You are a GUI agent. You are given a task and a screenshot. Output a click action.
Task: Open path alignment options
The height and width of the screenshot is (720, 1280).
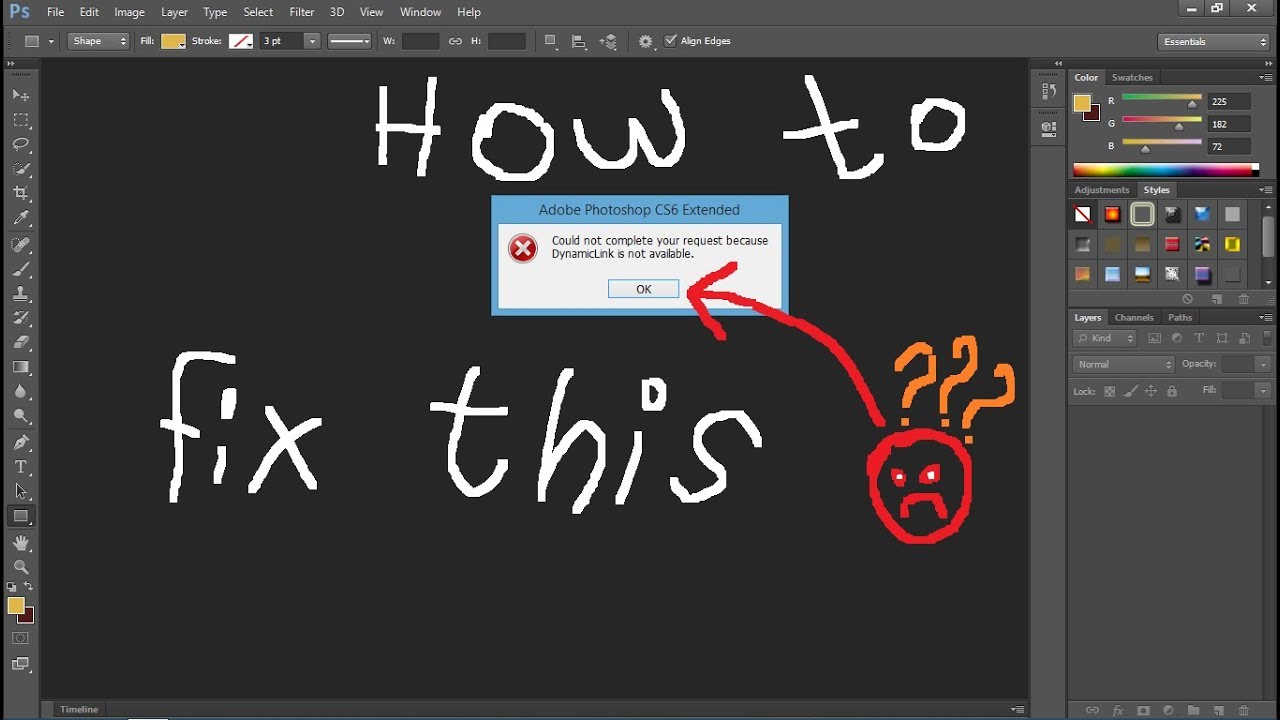coord(578,41)
